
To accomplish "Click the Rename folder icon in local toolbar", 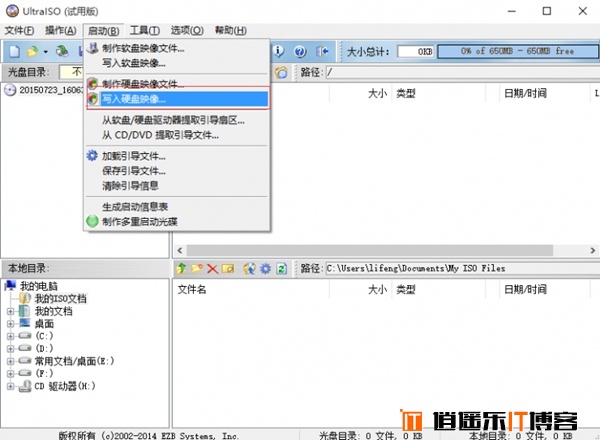I will (228, 269).
